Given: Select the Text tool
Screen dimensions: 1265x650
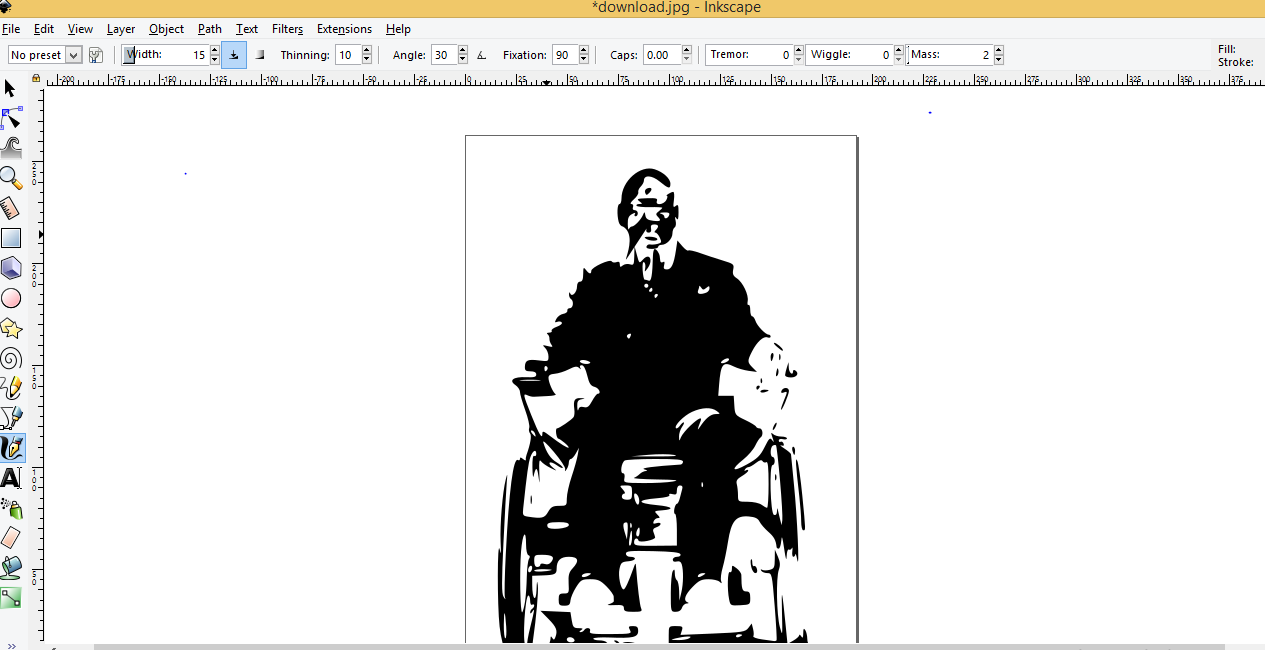Looking at the screenshot, I should (11, 478).
